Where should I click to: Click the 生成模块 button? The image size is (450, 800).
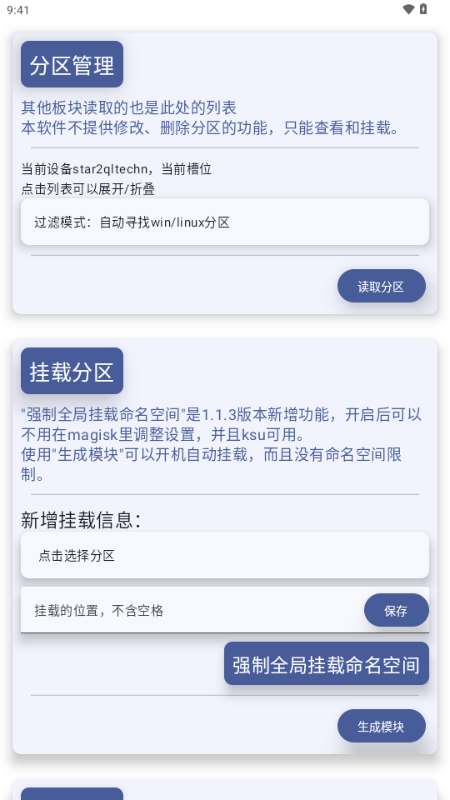pos(381,726)
